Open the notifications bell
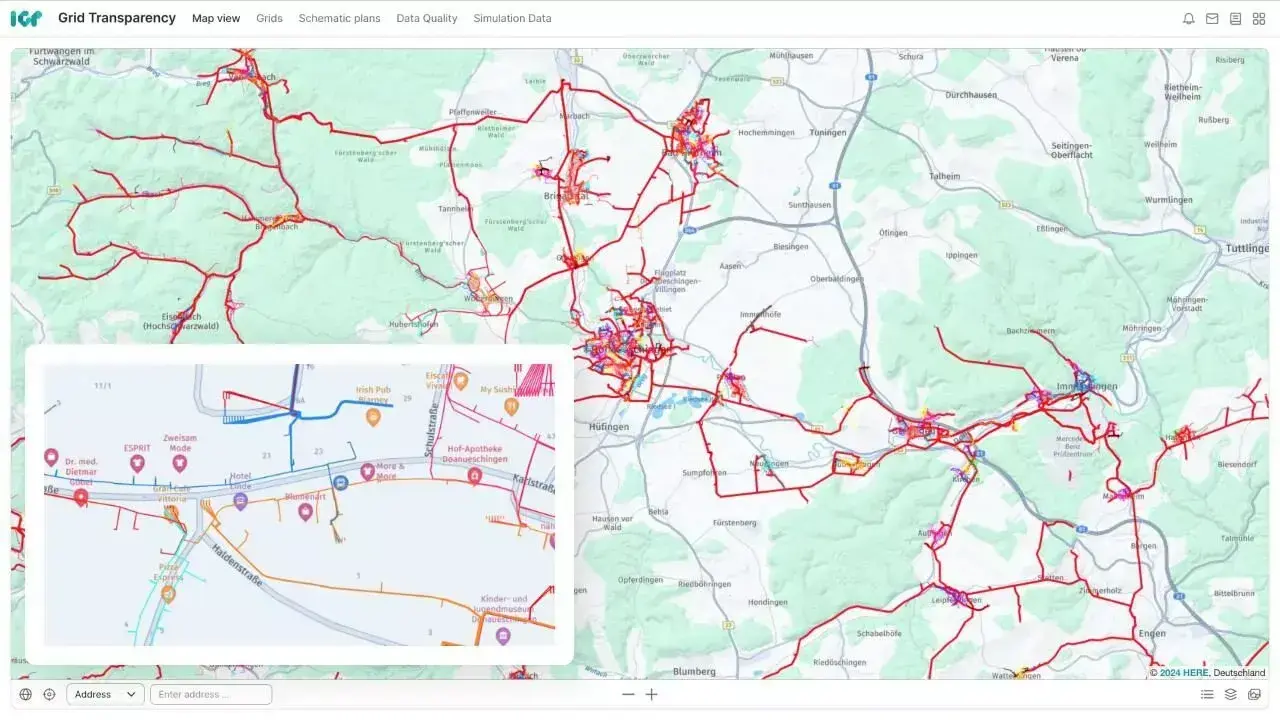Viewport: 1280px width, 720px height. (1188, 18)
